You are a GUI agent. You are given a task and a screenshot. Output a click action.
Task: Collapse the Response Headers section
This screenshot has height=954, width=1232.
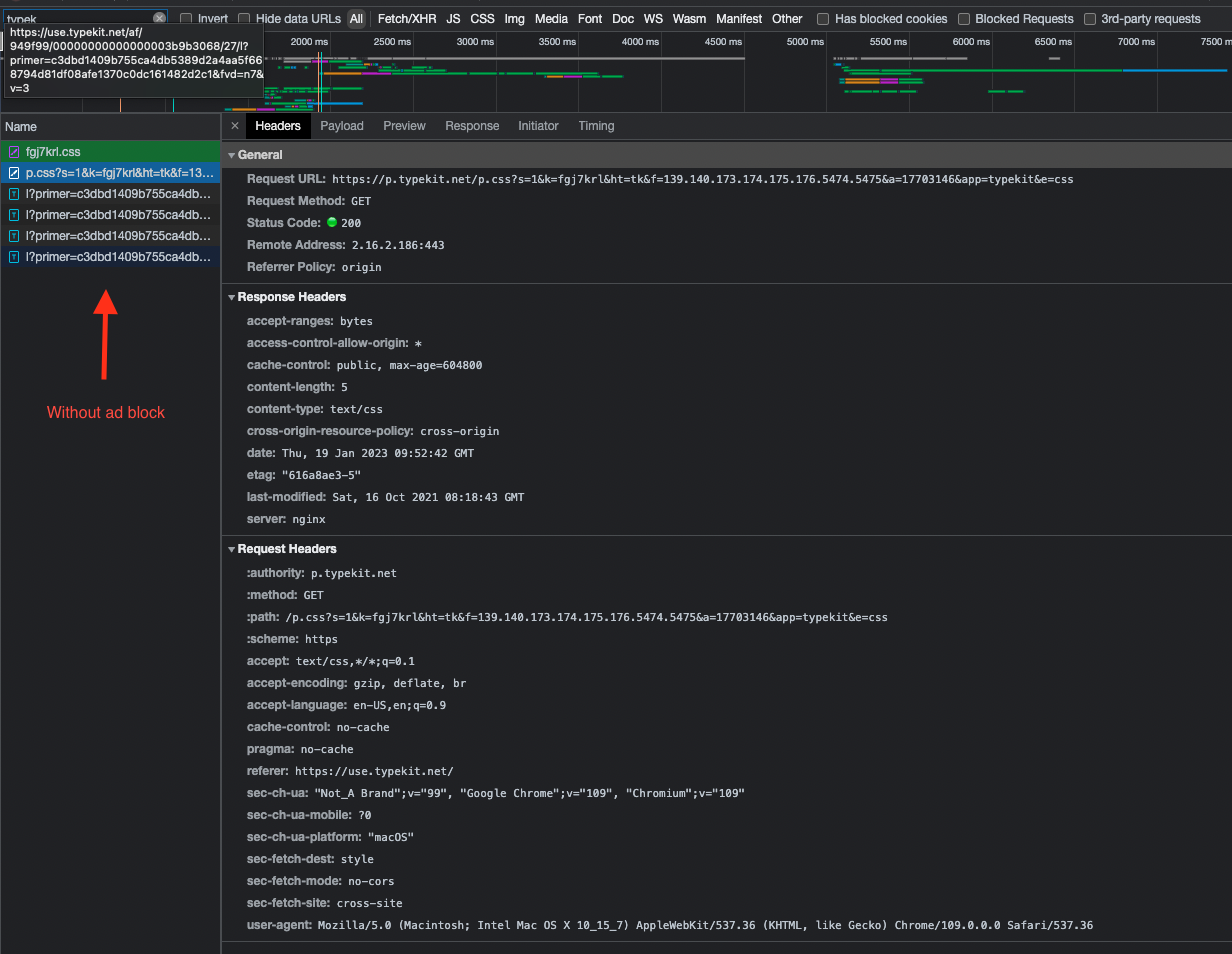[x=231, y=297]
